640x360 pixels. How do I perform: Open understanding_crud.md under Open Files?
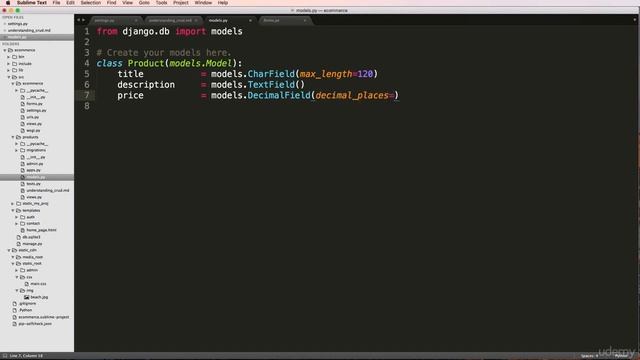(x=29, y=30)
